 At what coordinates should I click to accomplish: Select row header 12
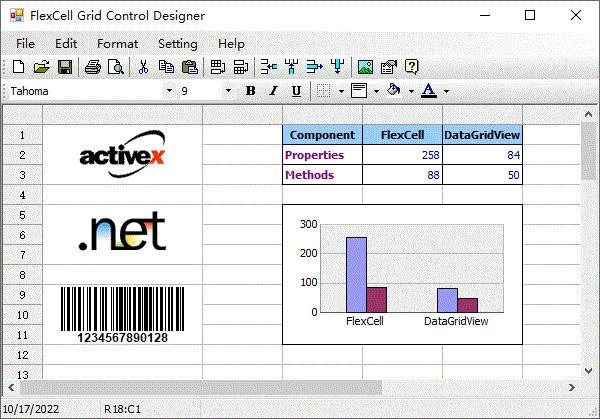(23, 355)
